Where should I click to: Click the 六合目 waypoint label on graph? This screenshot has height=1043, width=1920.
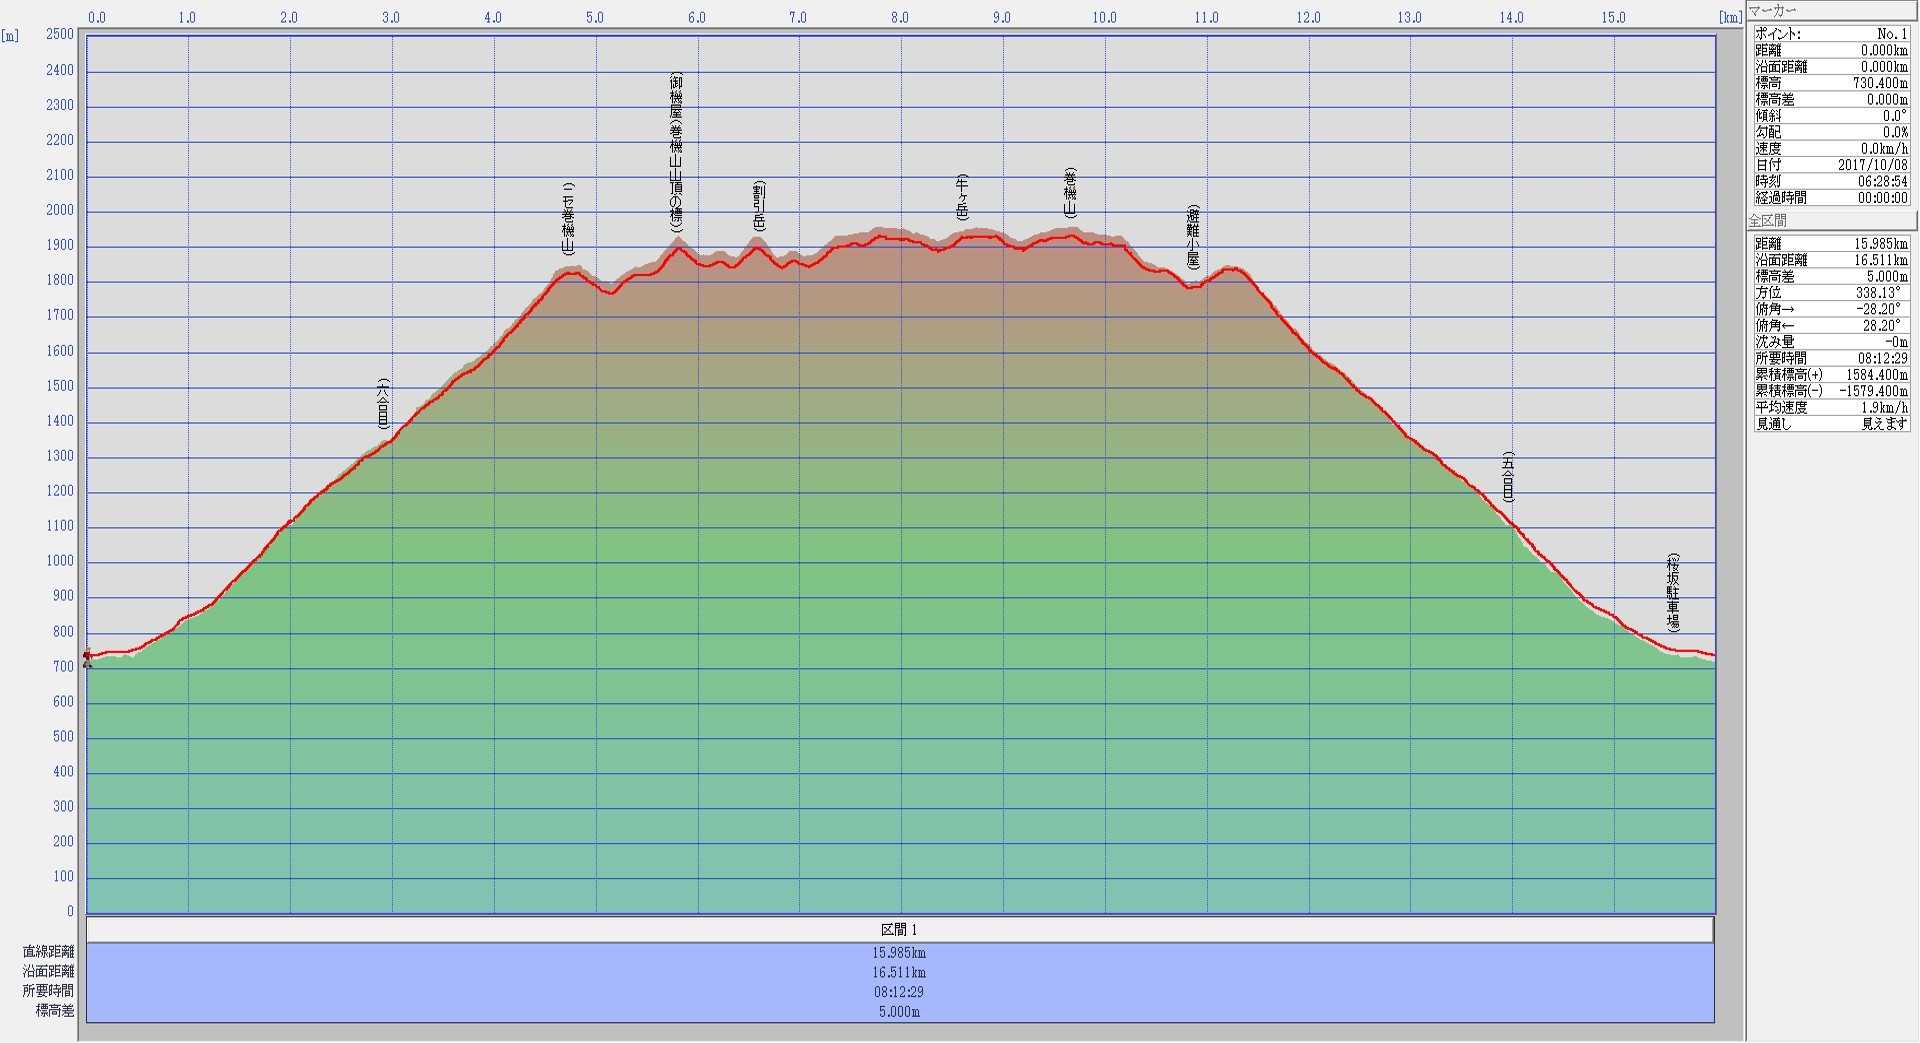(383, 404)
